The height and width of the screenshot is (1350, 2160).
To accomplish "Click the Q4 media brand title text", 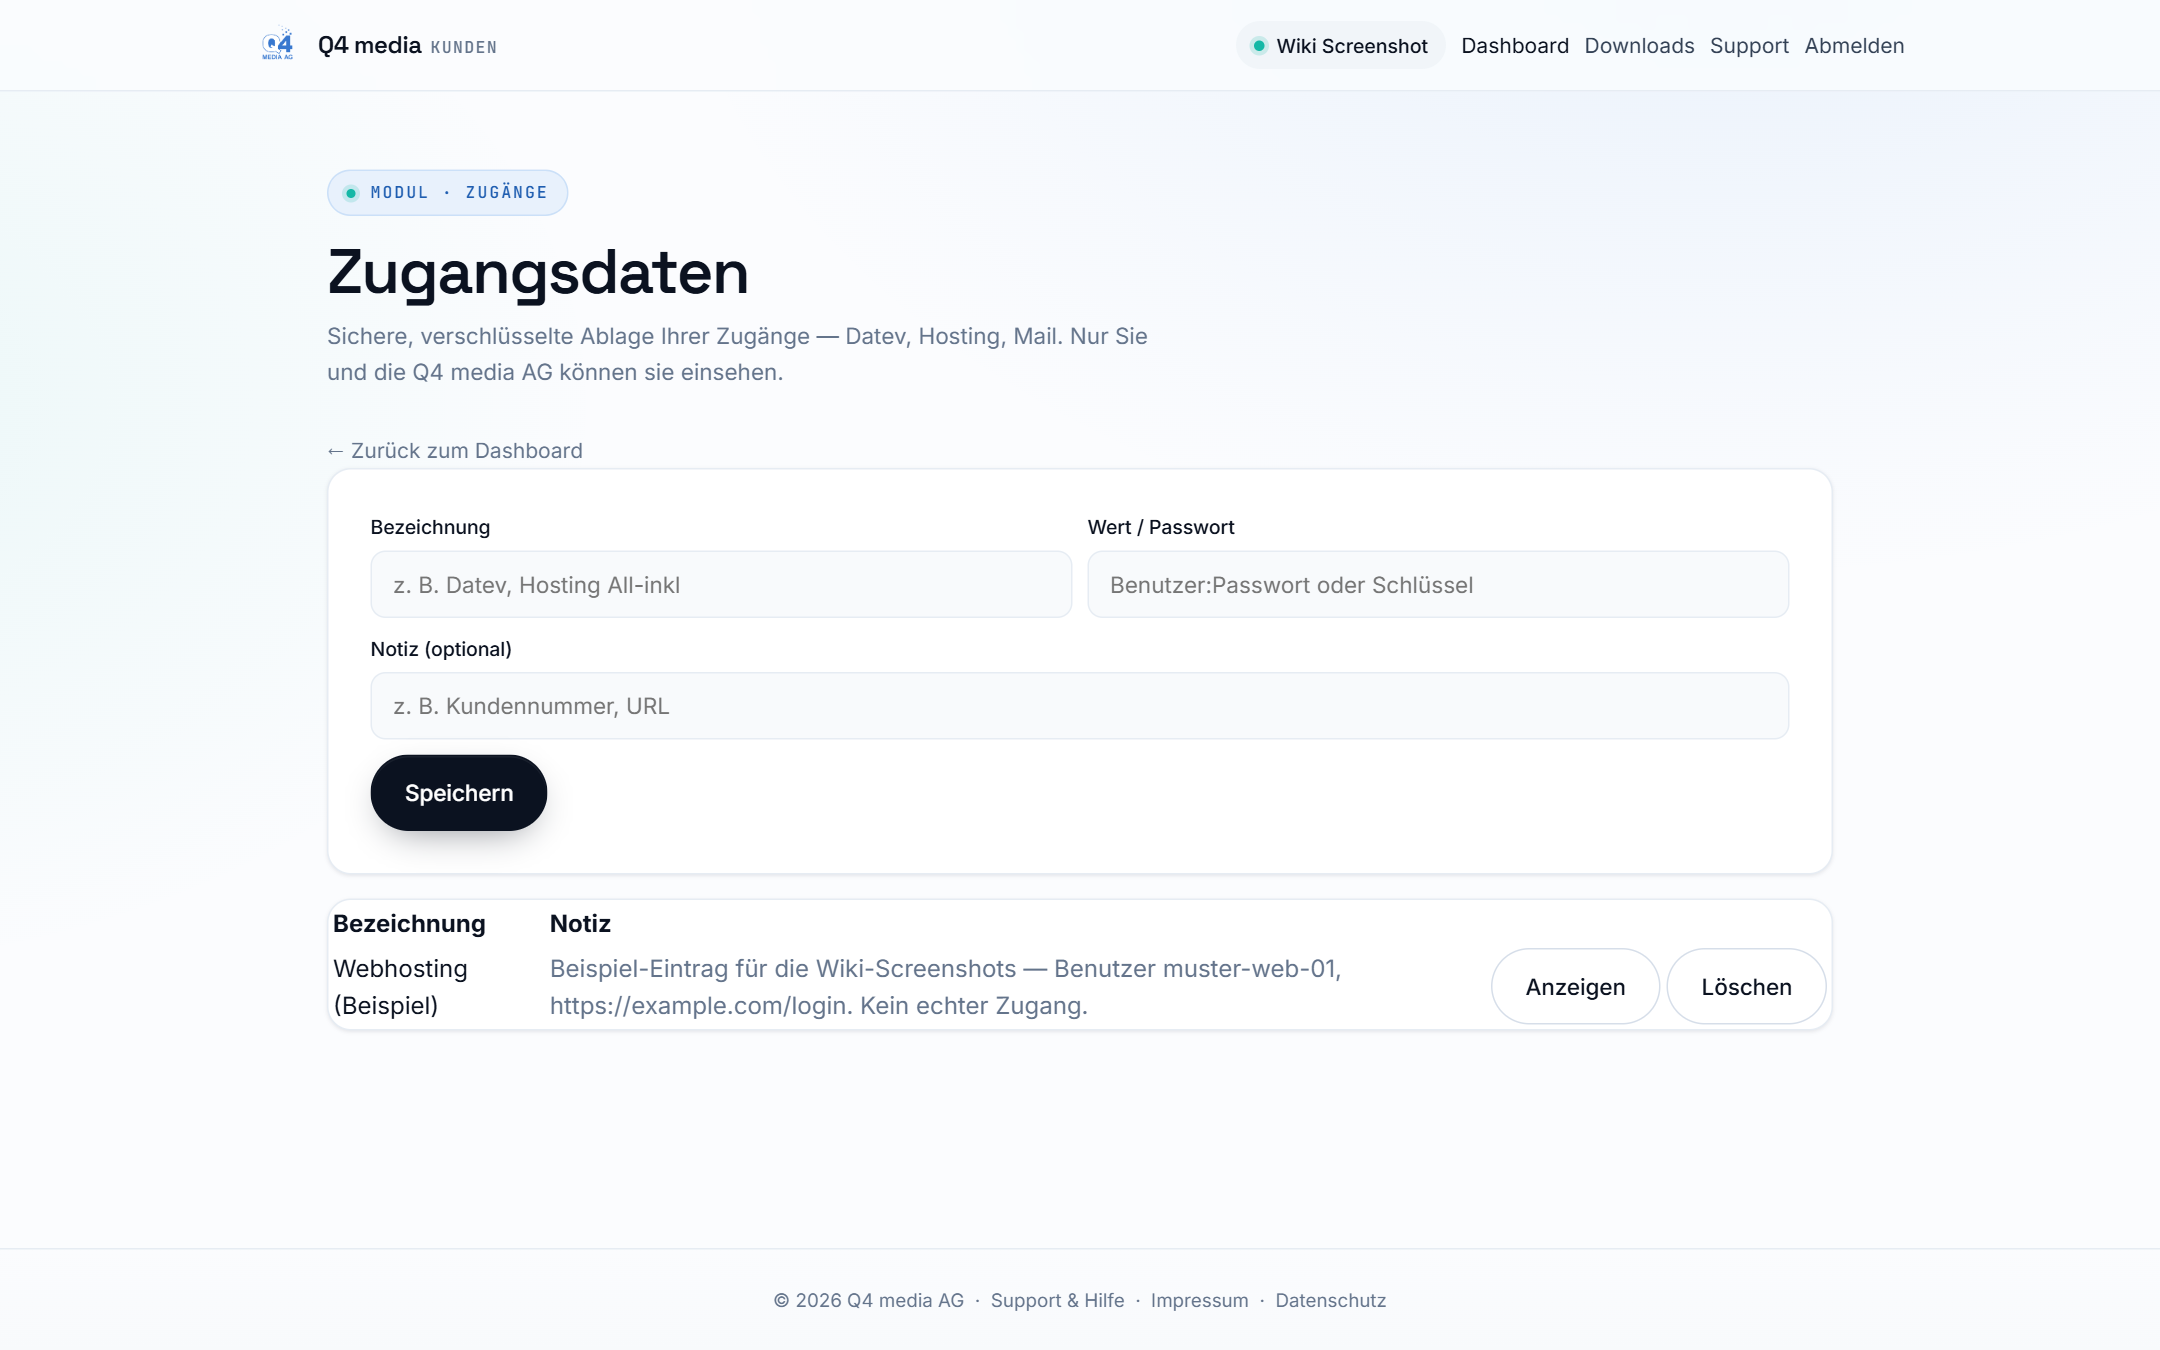I will (369, 46).
